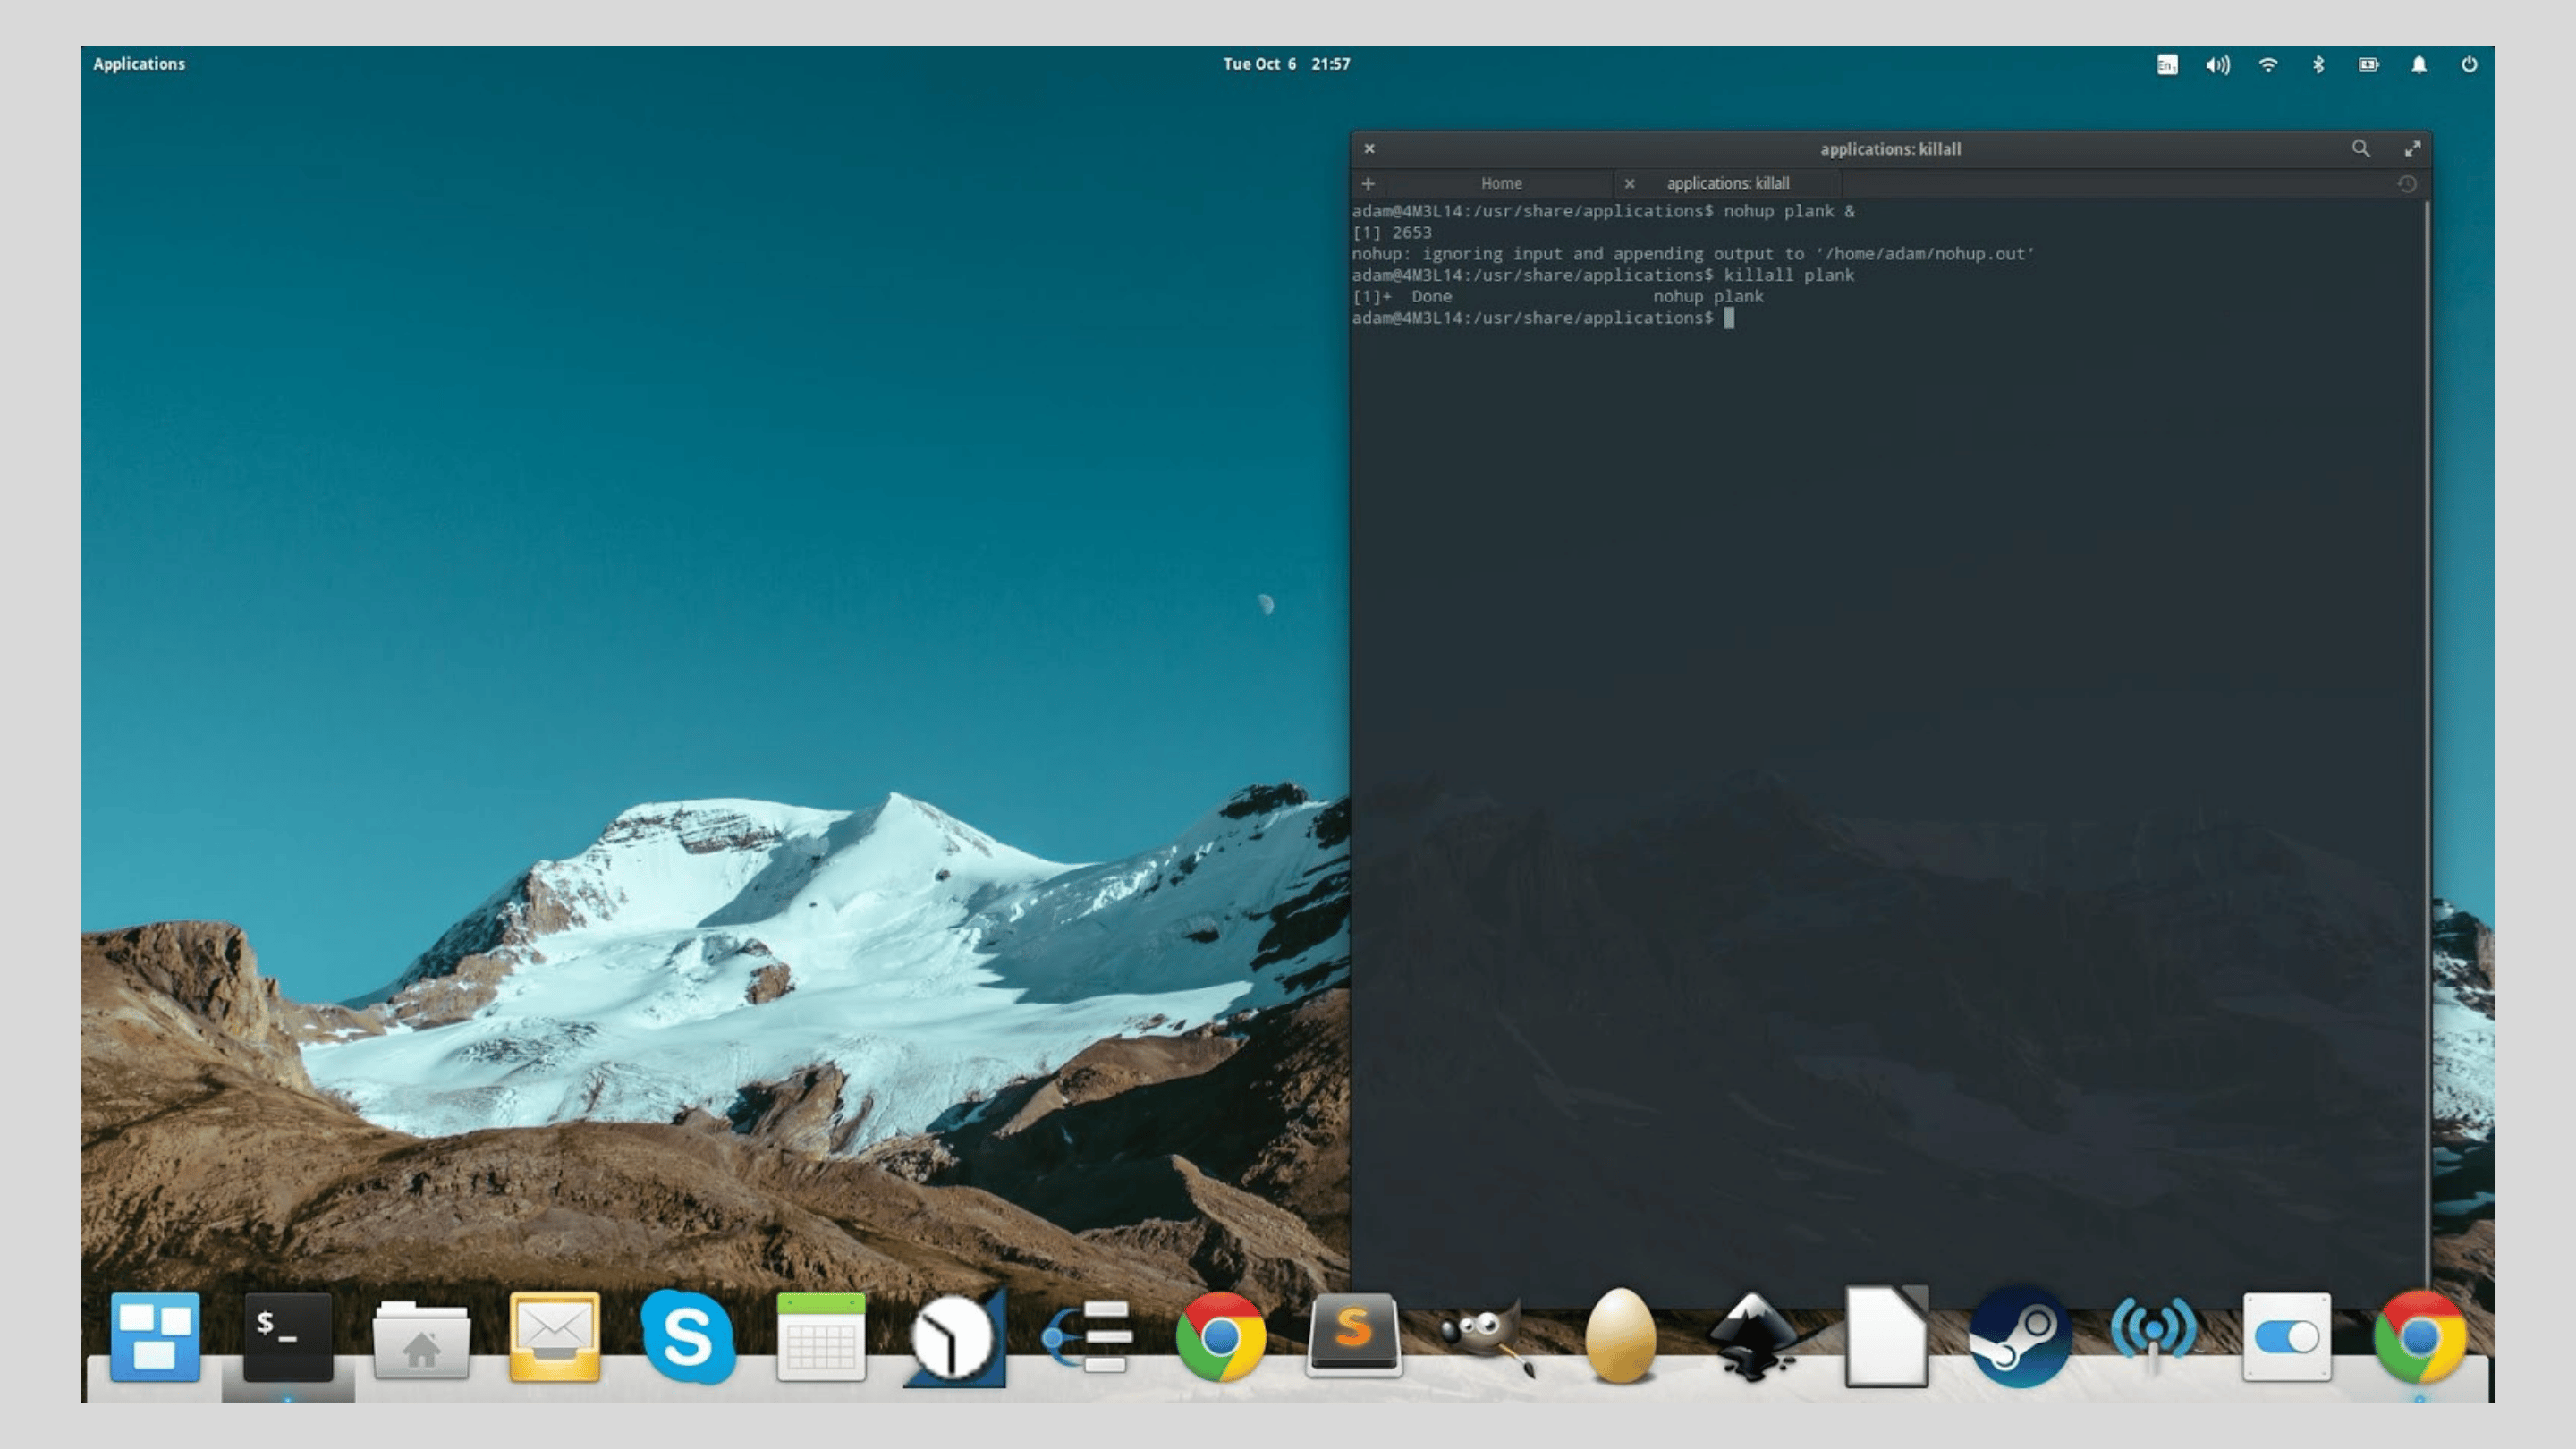2576x1449 pixels.
Task: Open the golden egg dock icon
Action: click(x=1620, y=1337)
